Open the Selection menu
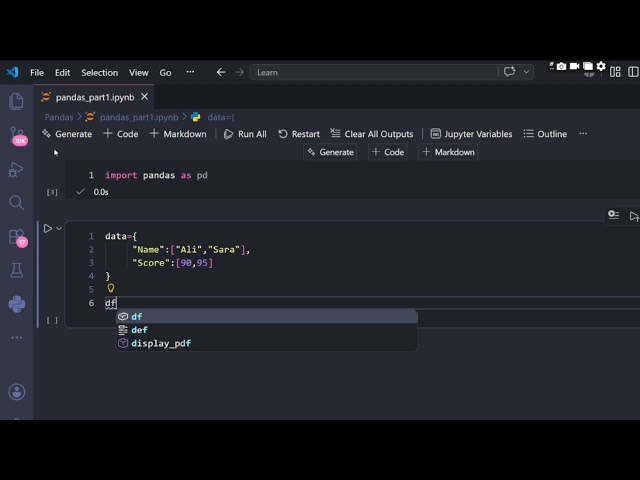This screenshot has height=480, width=640. click(100, 73)
